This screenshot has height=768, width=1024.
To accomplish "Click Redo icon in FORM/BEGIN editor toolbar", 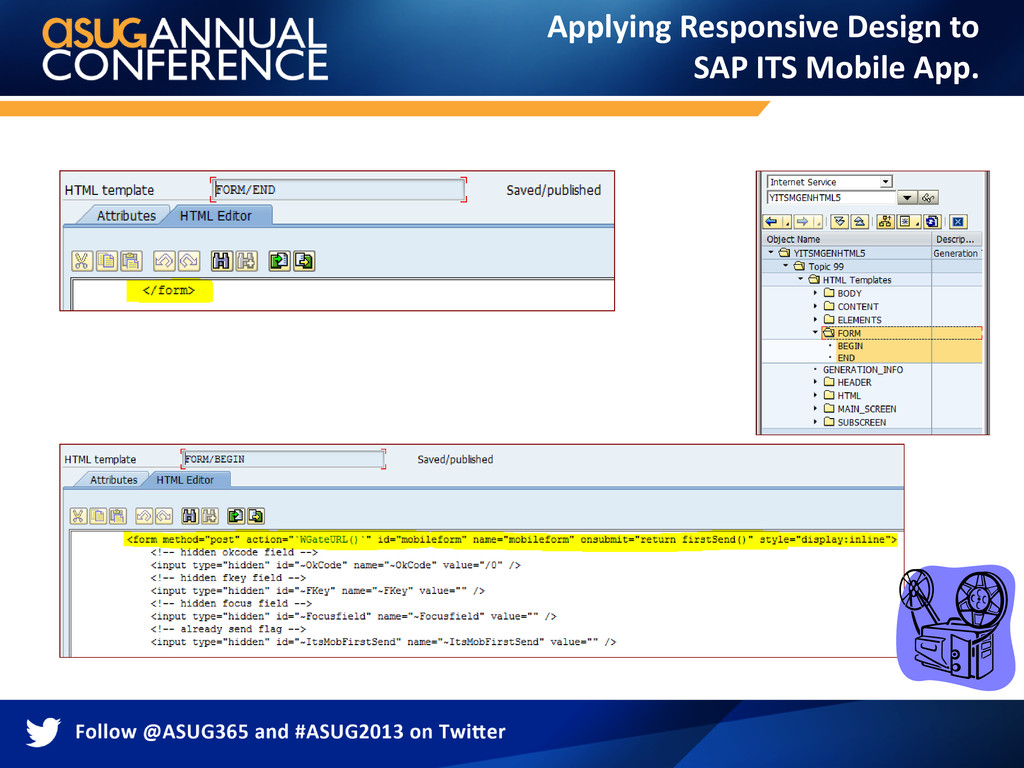I will coord(163,516).
